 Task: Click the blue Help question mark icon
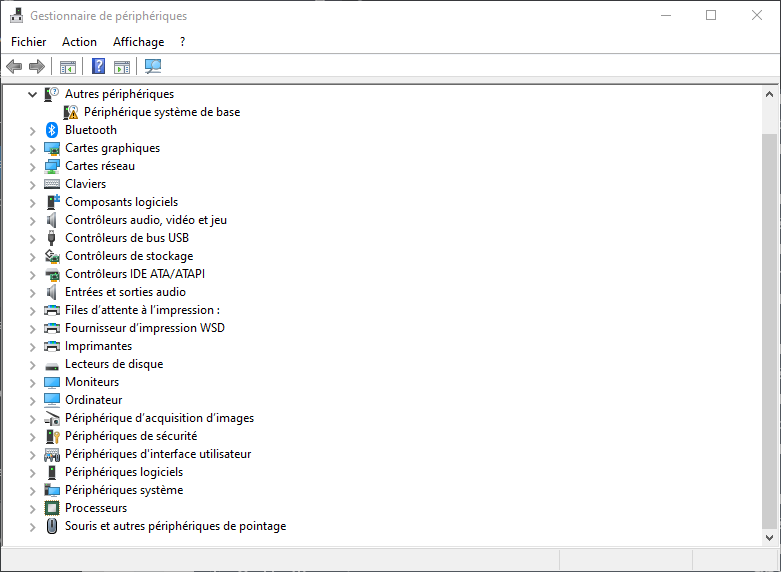98,67
